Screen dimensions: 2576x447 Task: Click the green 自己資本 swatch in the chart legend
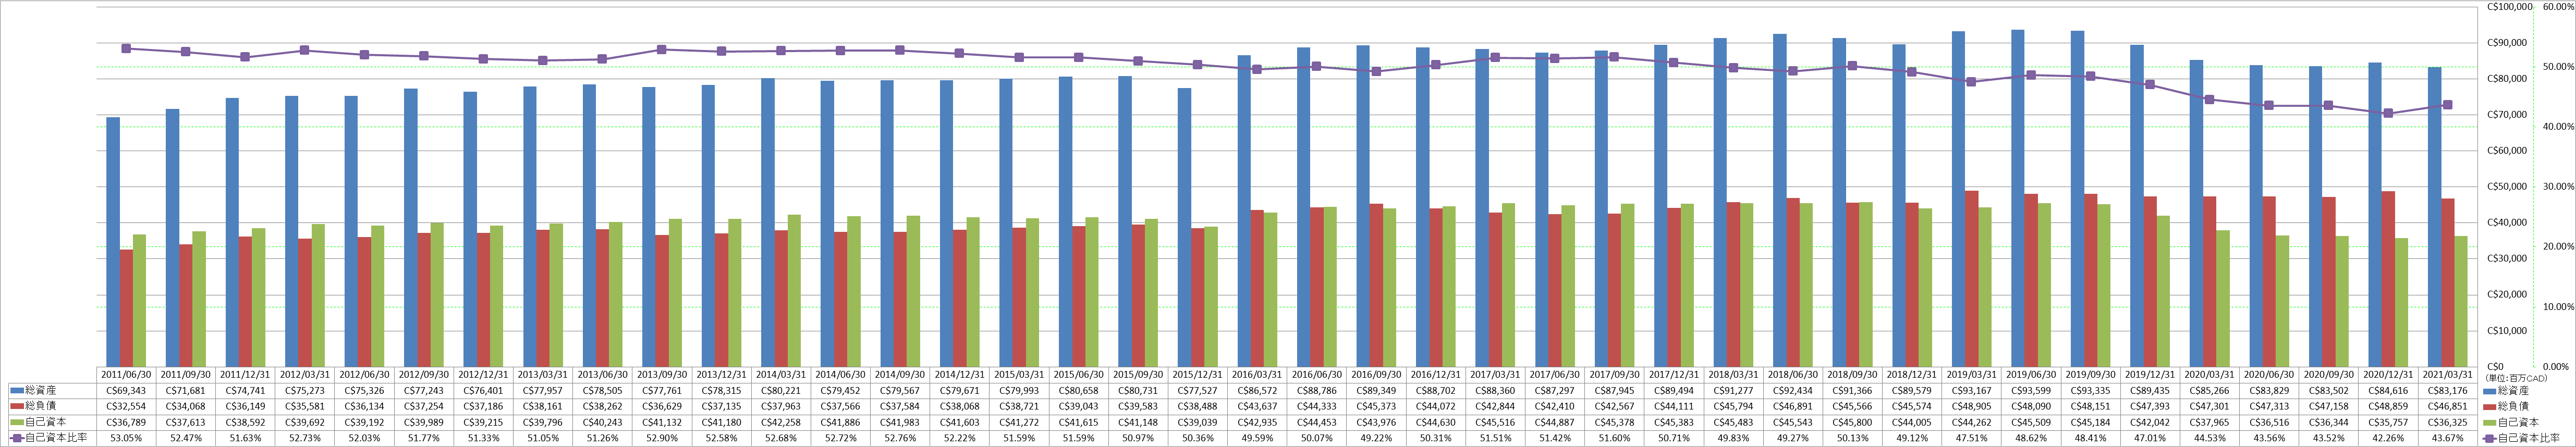pyautogui.click(x=2490, y=422)
